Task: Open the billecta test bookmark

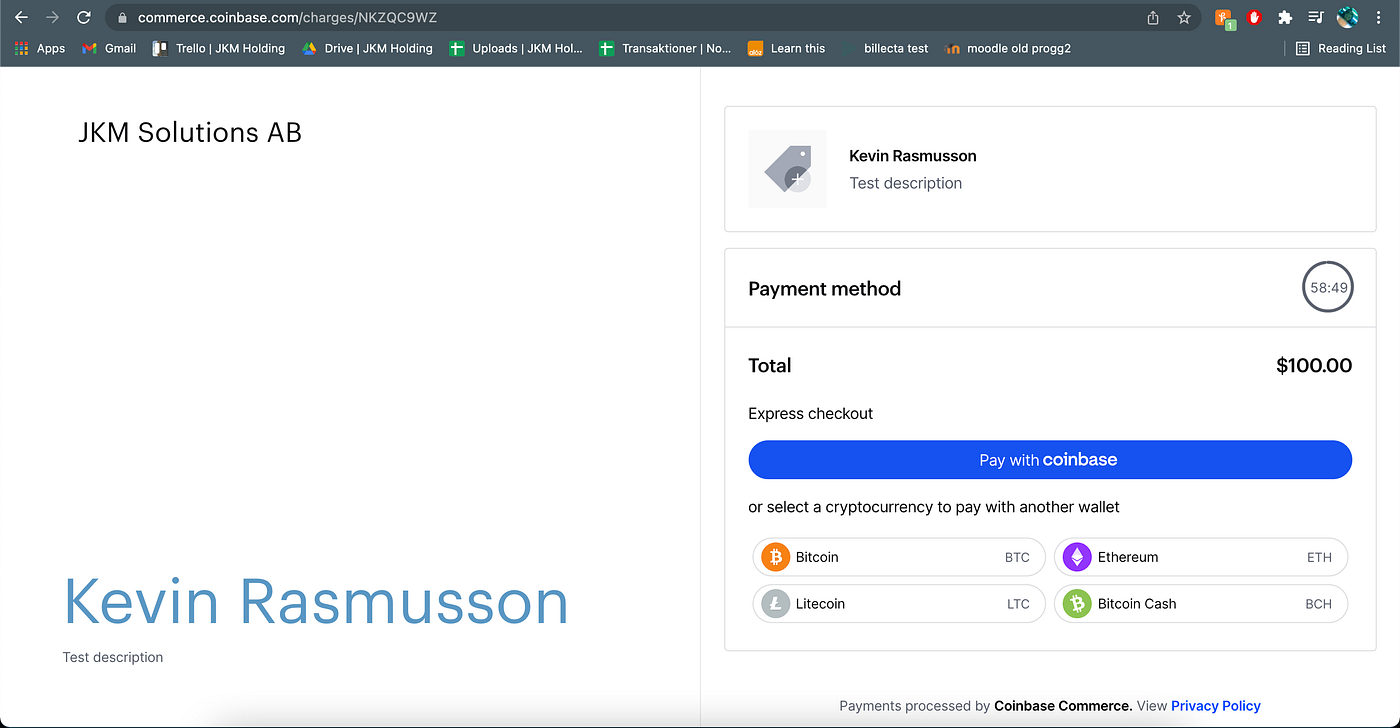Action: point(885,48)
